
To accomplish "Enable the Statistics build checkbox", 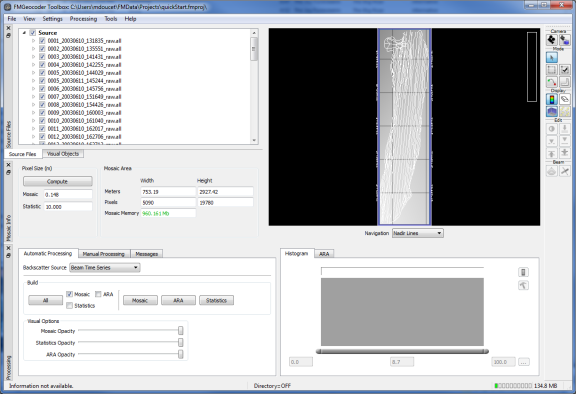I will point(69,306).
